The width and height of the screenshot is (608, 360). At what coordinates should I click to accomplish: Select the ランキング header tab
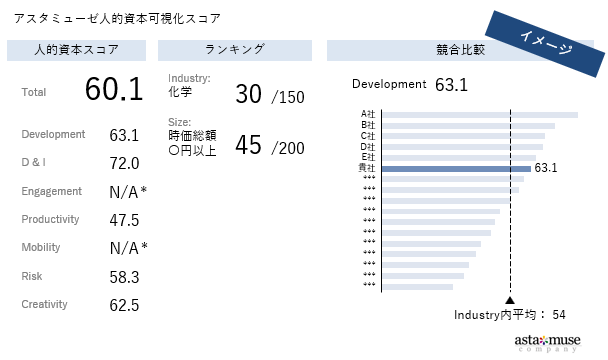pos(235,50)
